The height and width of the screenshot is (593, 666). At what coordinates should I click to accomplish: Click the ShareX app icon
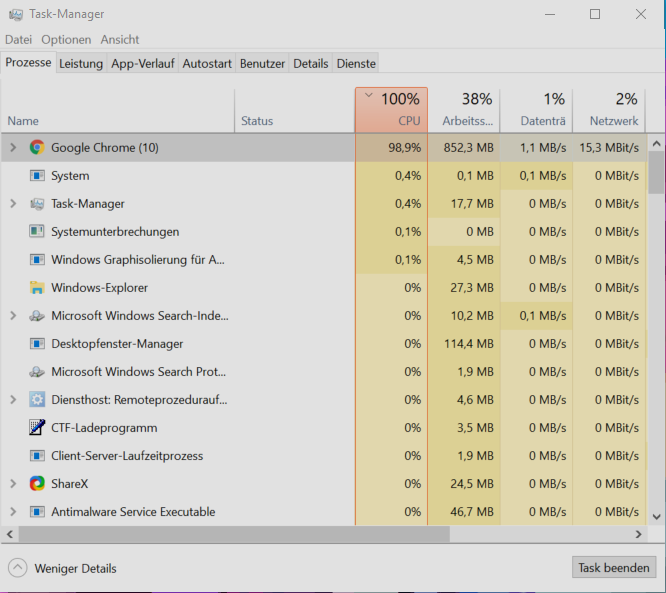(37, 483)
